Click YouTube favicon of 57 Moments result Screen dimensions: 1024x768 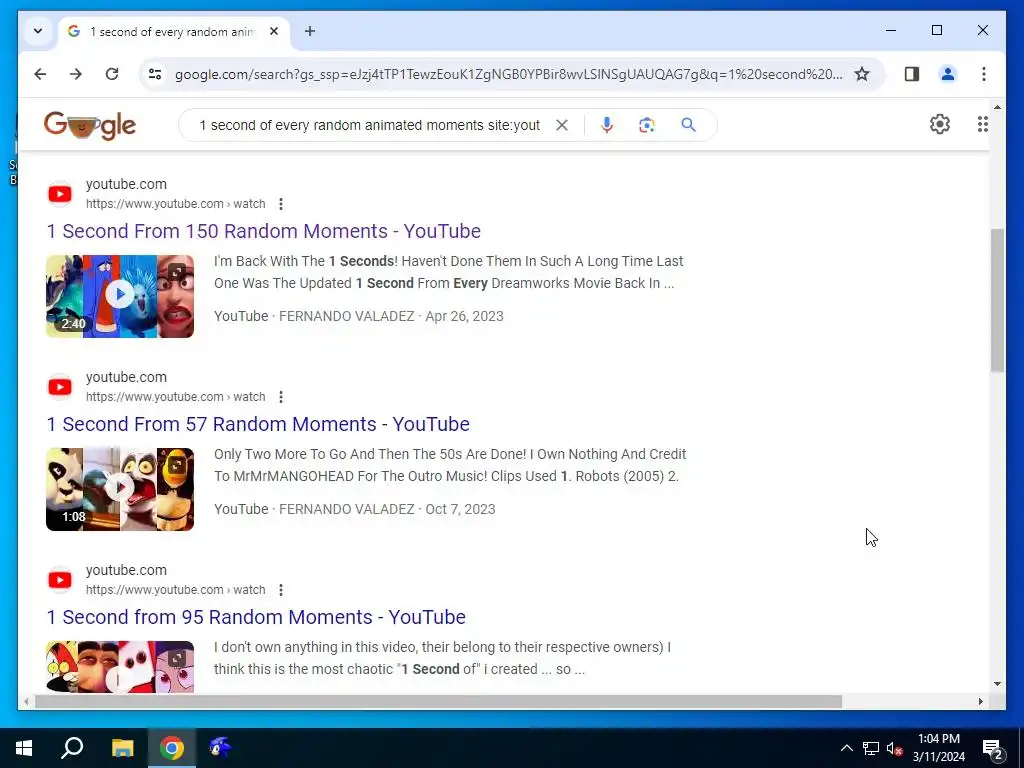point(60,387)
